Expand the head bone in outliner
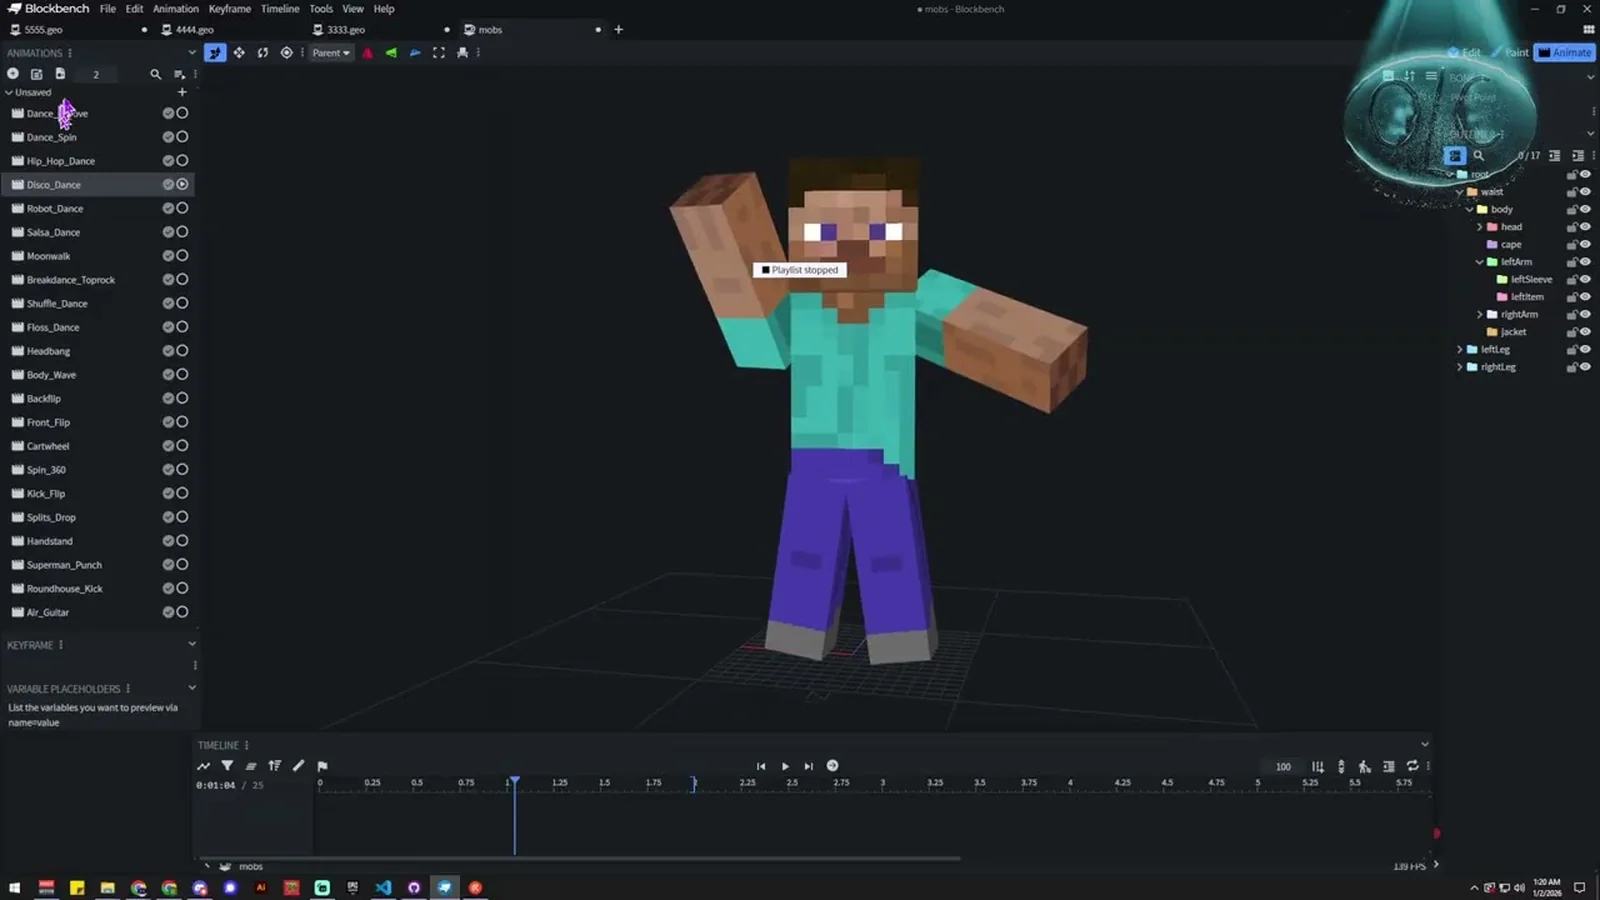The height and width of the screenshot is (900, 1600). click(1480, 227)
